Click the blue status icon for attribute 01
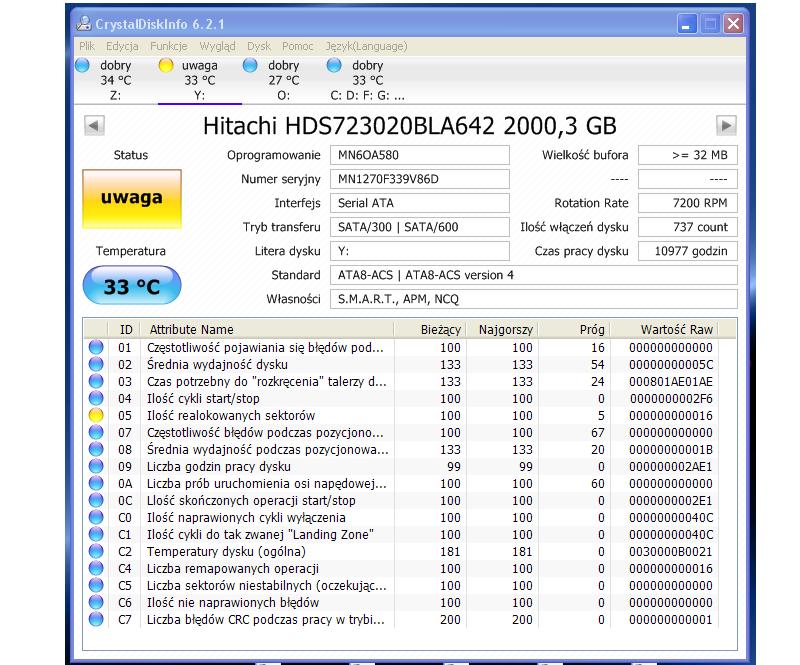800x665 pixels. pos(96,348)
